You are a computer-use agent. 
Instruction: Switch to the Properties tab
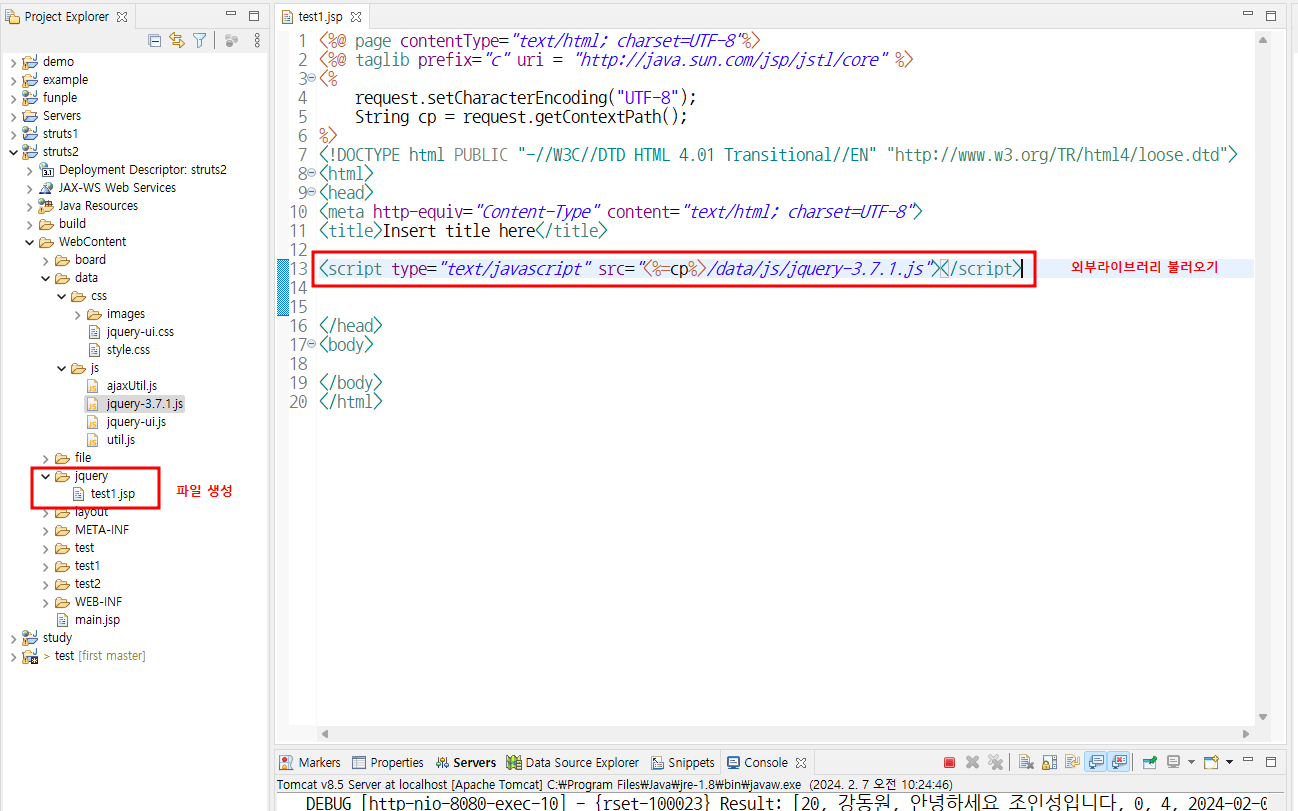point(388,762)
